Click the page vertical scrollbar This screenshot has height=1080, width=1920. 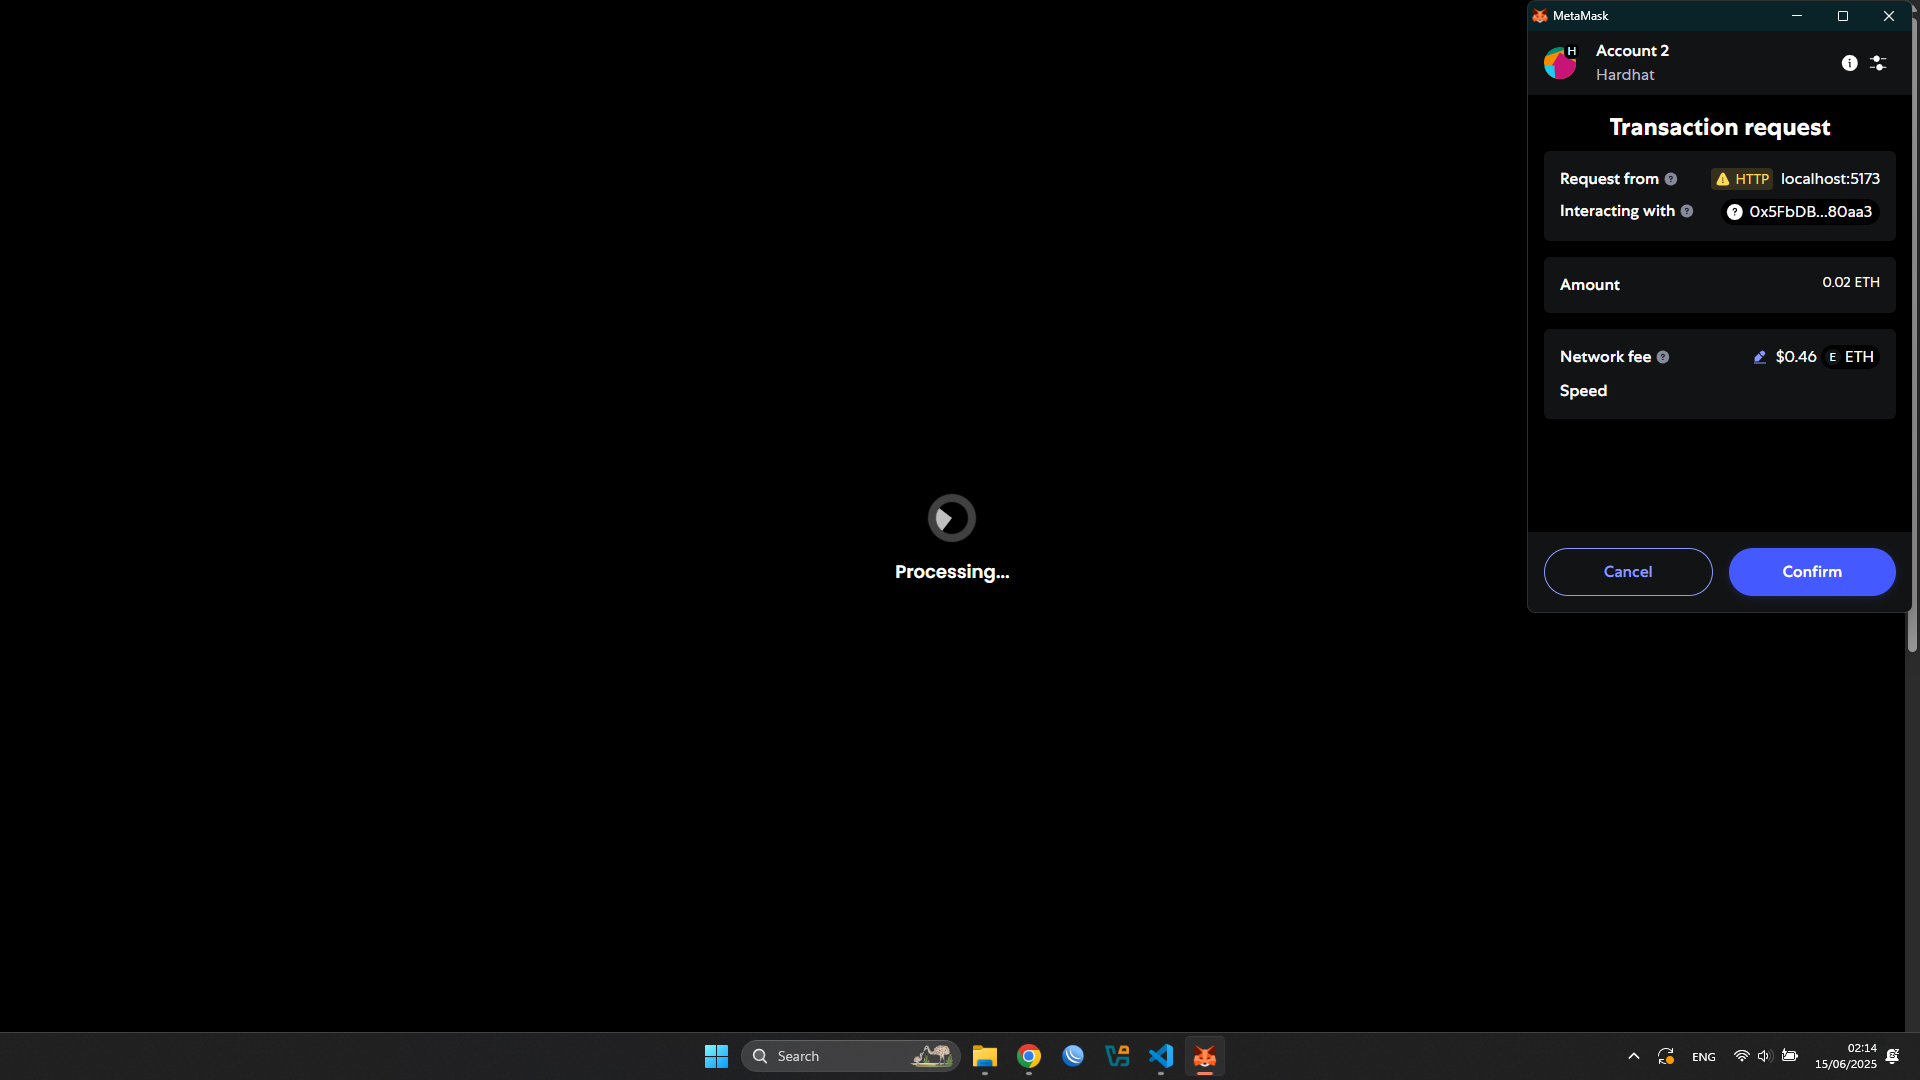point(1911,630)
